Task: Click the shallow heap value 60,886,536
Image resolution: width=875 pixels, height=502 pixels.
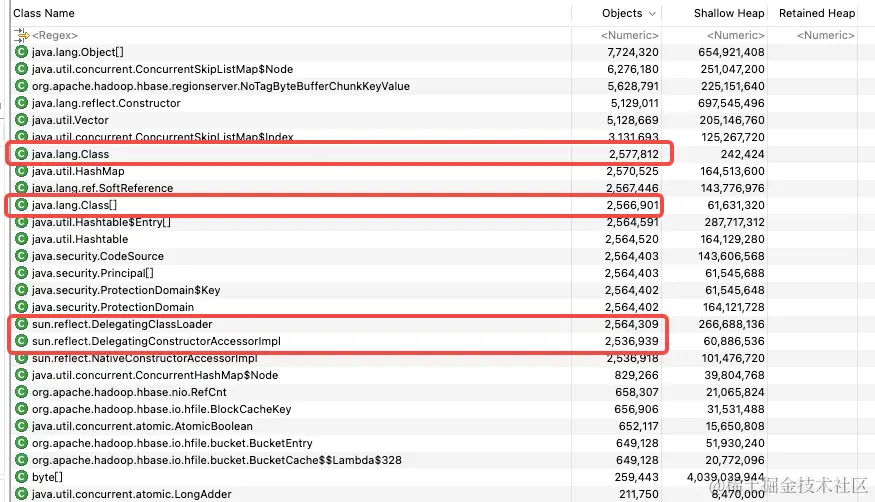Action: (734, 341)
